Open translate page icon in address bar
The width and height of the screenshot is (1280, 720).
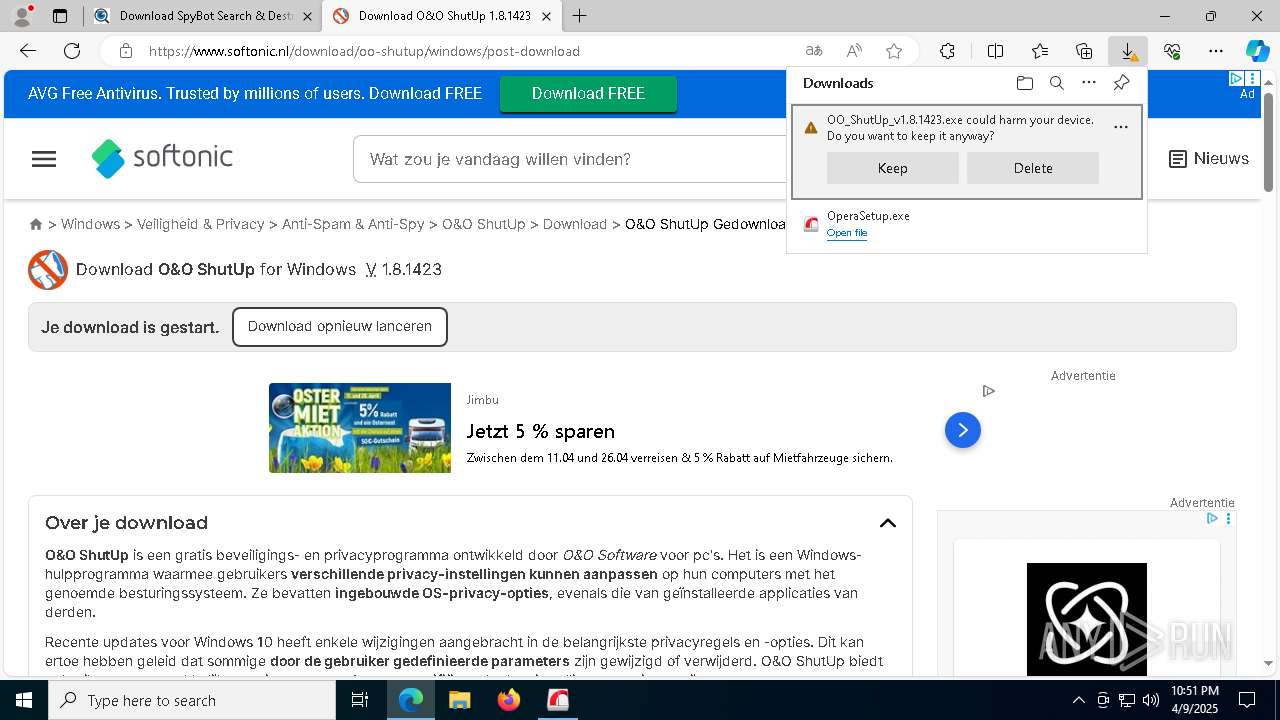pyautogui.click(x=814, y=51)
